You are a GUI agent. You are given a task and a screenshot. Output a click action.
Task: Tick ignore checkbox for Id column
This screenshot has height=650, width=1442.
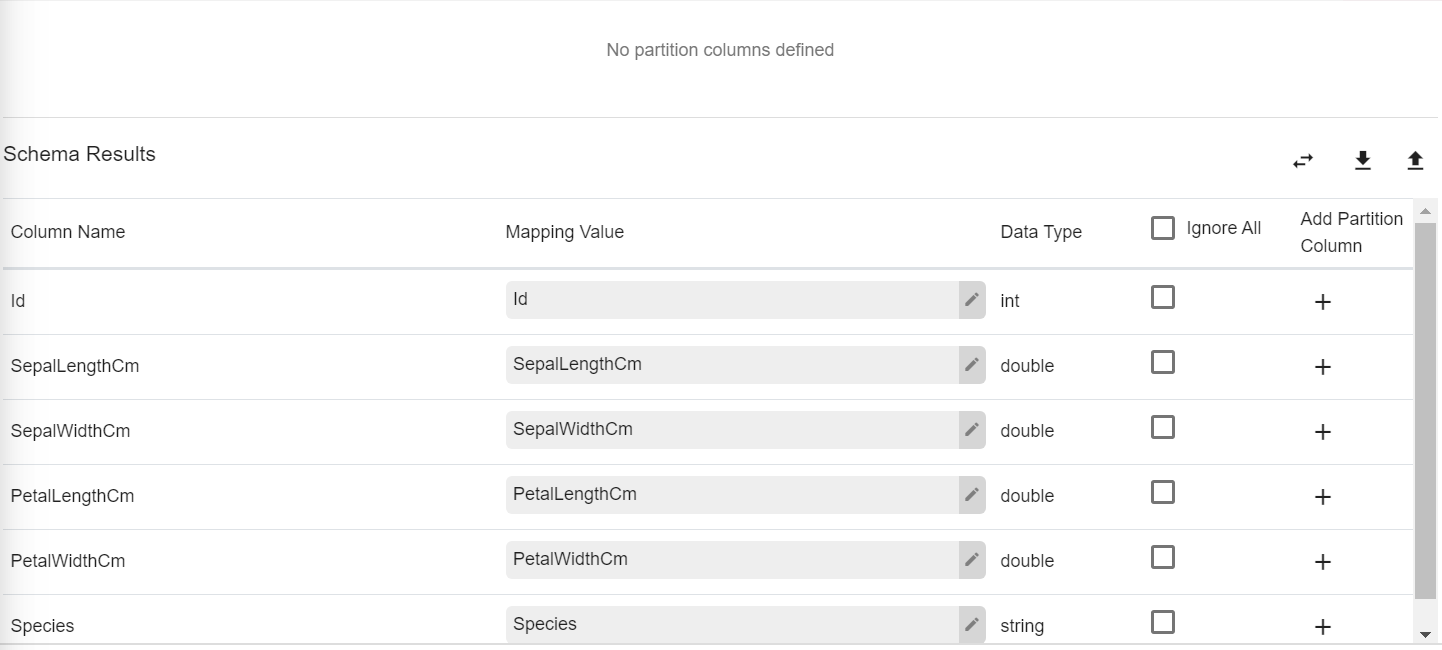pos(1162,297)
